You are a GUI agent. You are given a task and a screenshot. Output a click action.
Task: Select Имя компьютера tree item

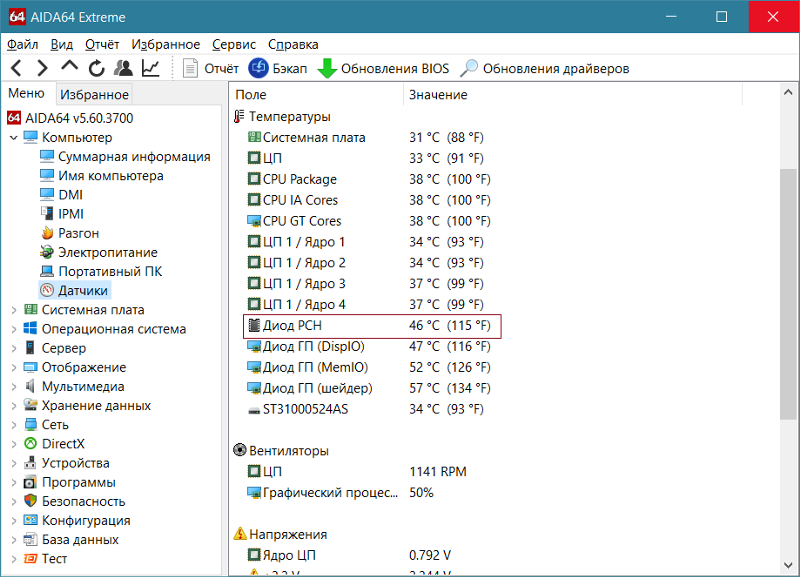tap(102, 176)
